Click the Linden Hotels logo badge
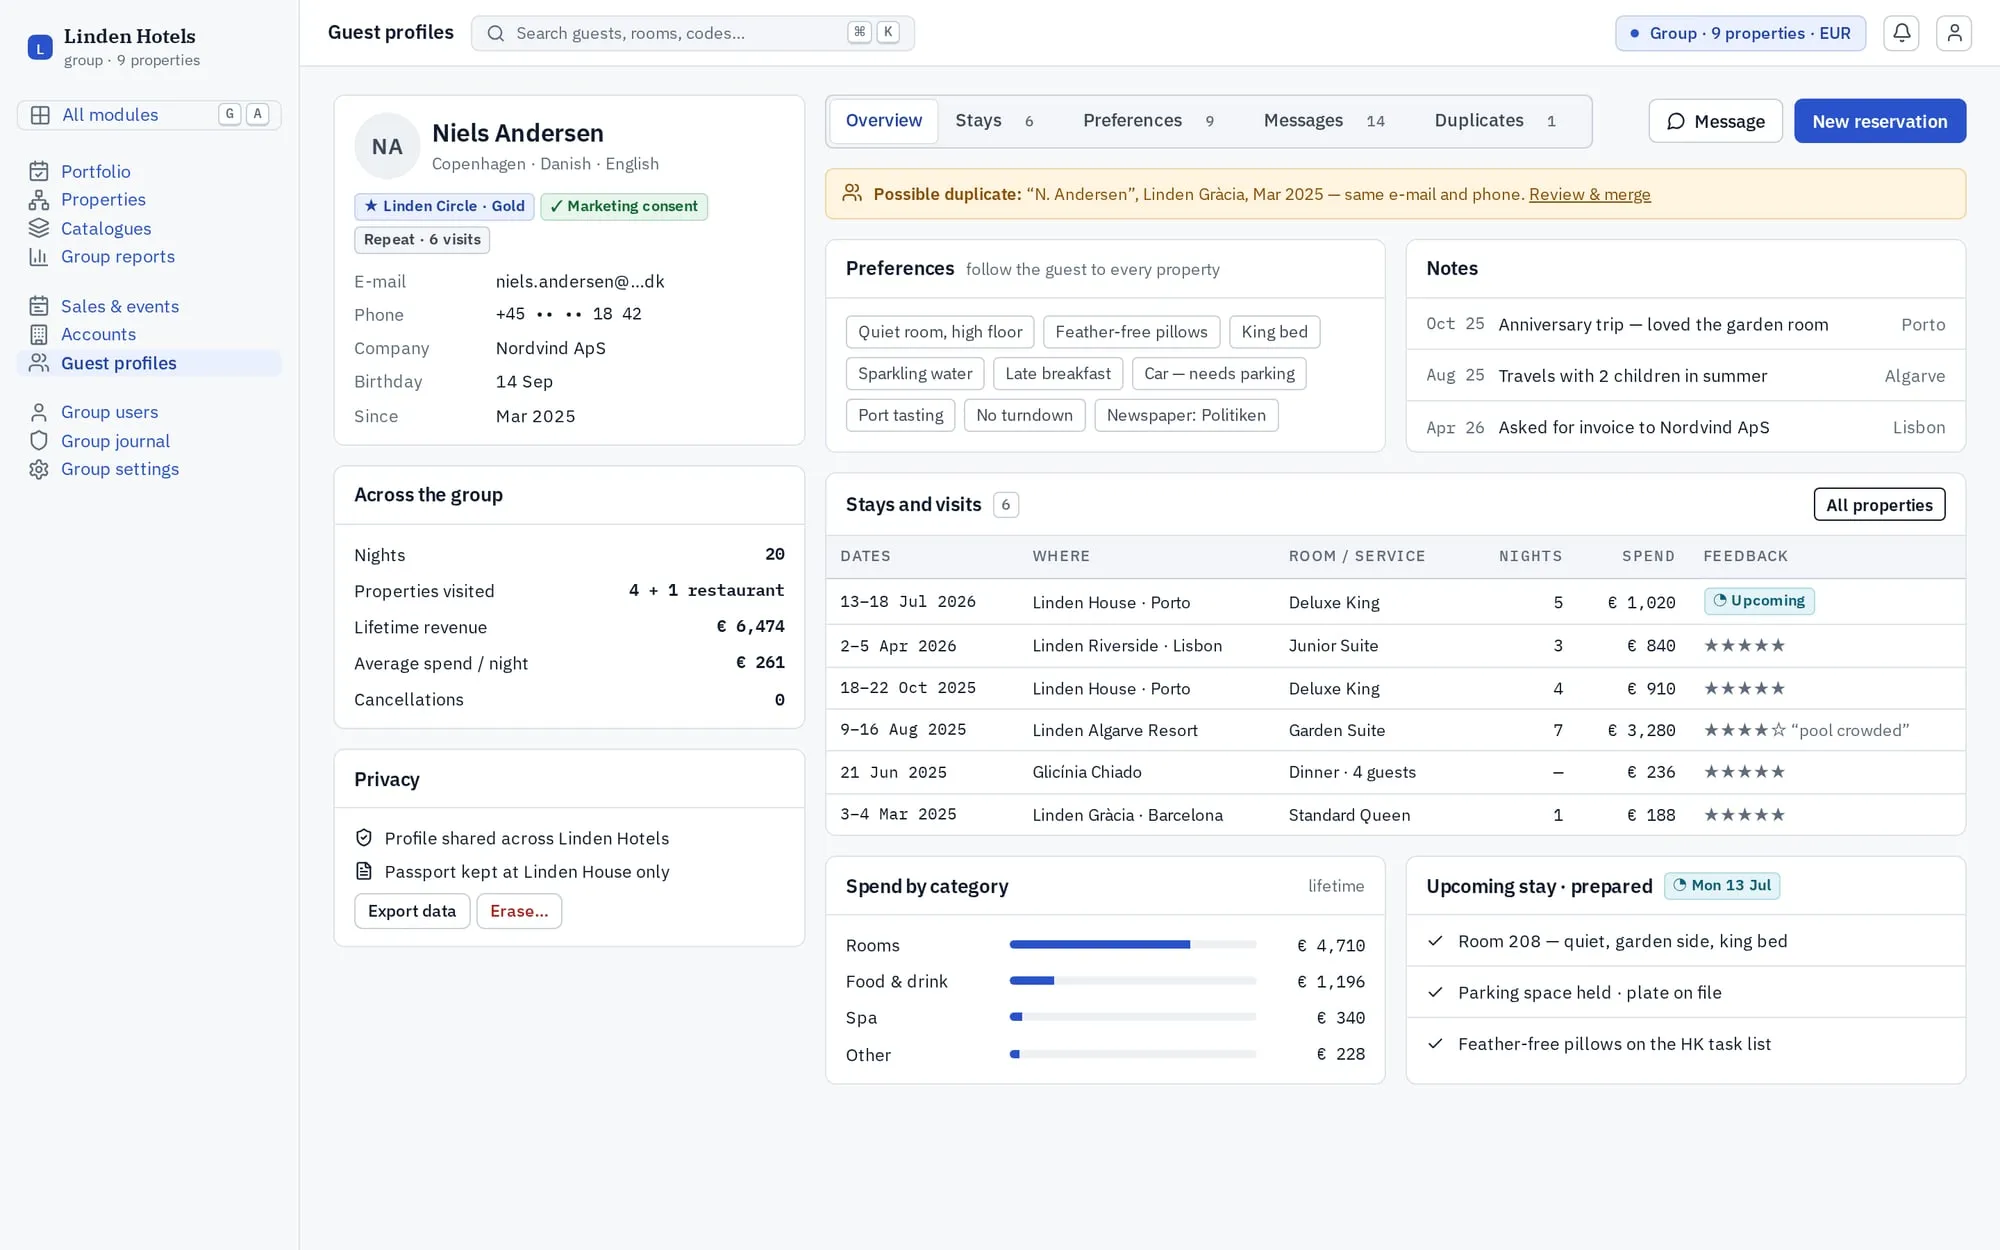The height and width of the screenshot is (1250, 2000). pyautogui.click(x=40, y=47)
